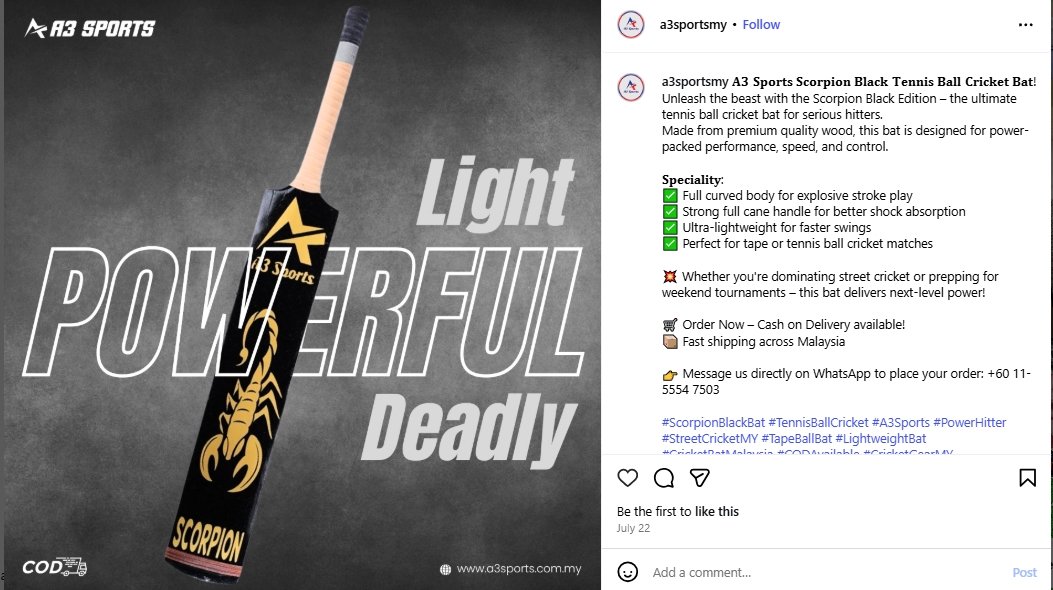1053x590 pixels.
Task: Open the three-dot more options menu
Action: click(1026, 24)
